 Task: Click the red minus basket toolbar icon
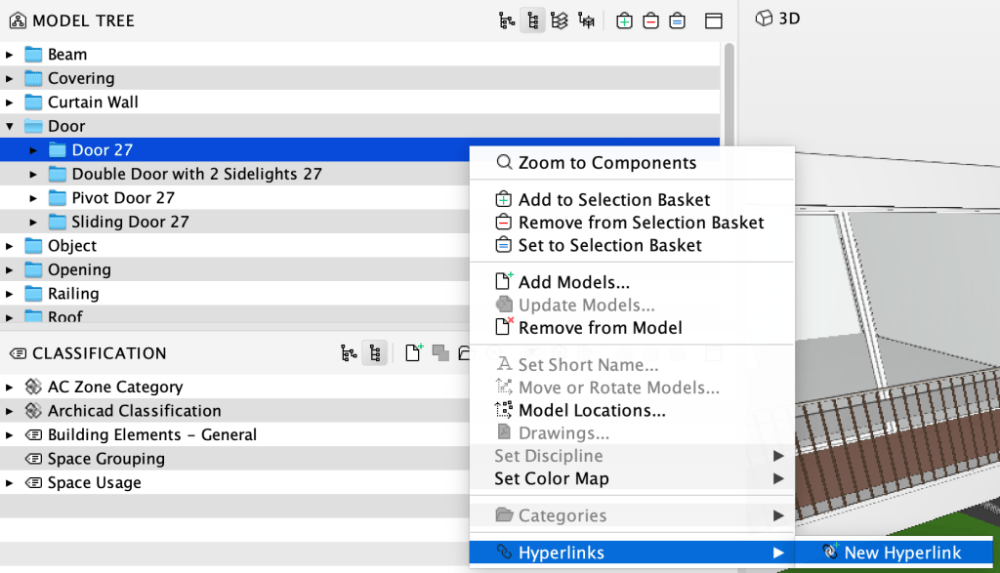(651, 21)
